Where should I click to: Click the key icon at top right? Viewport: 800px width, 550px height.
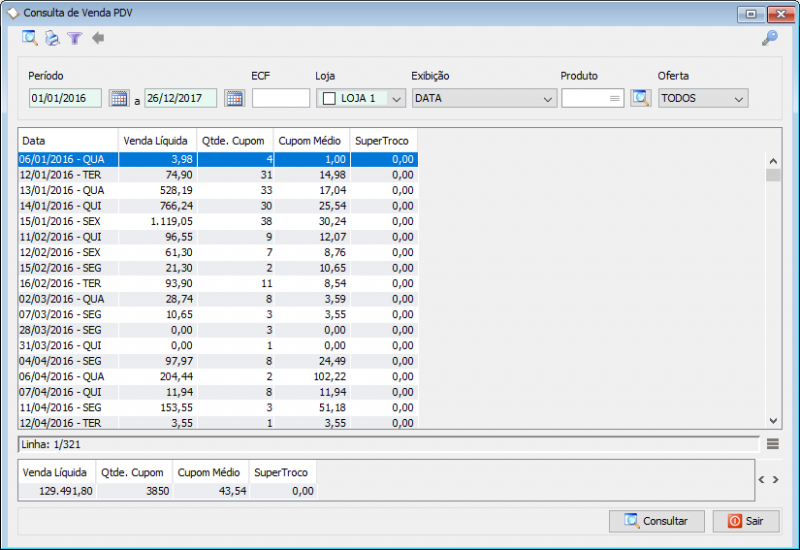coord(769,38)
